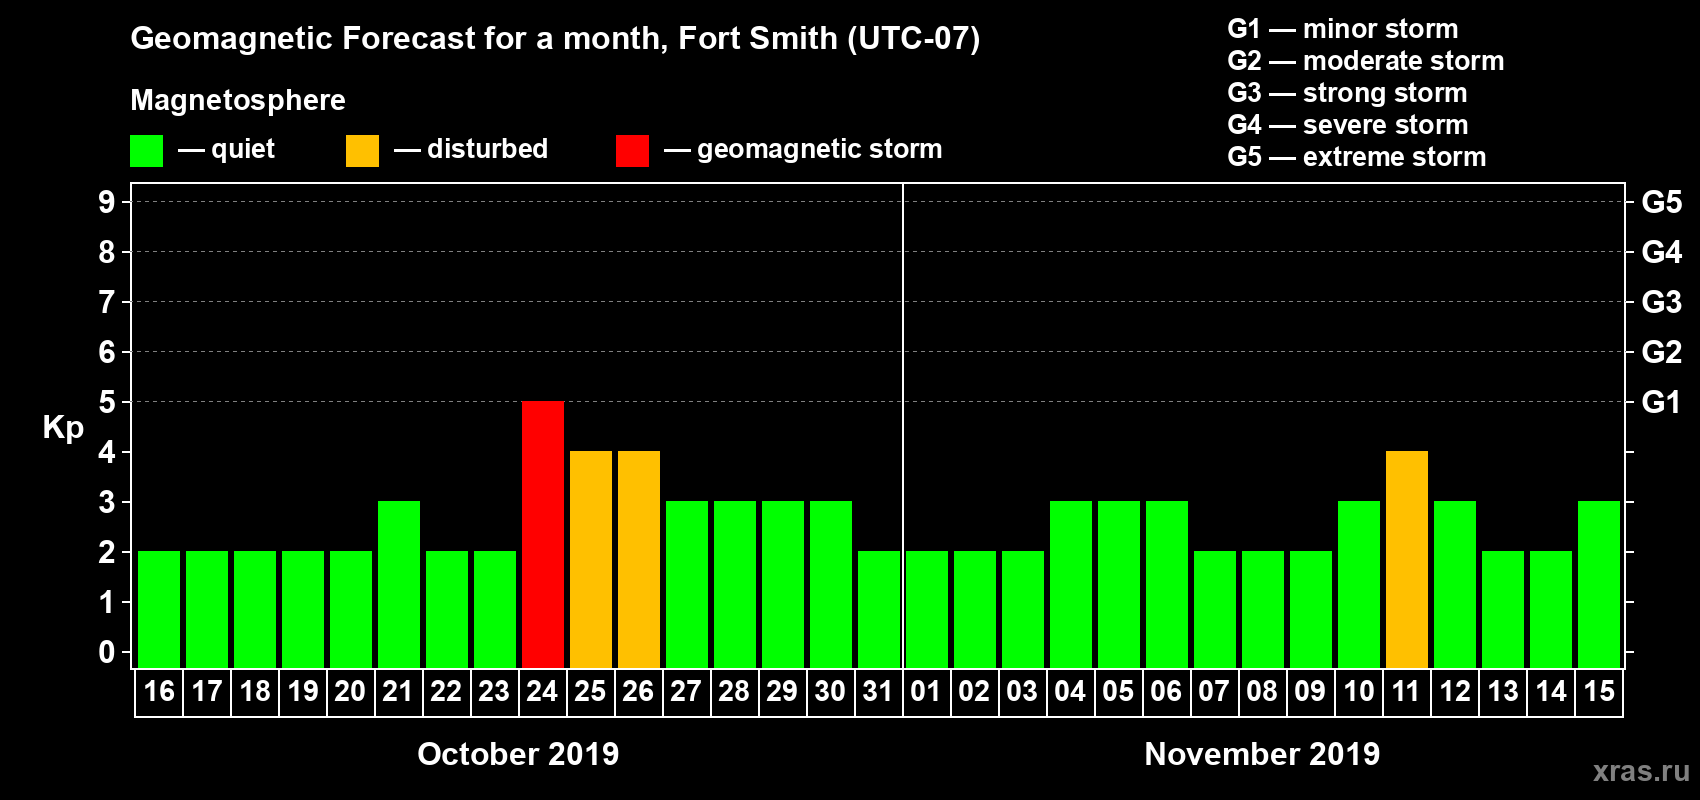1700x800 pixels.
Task: Click the orange disturbed legend swatch
Action: pos(362,151)
